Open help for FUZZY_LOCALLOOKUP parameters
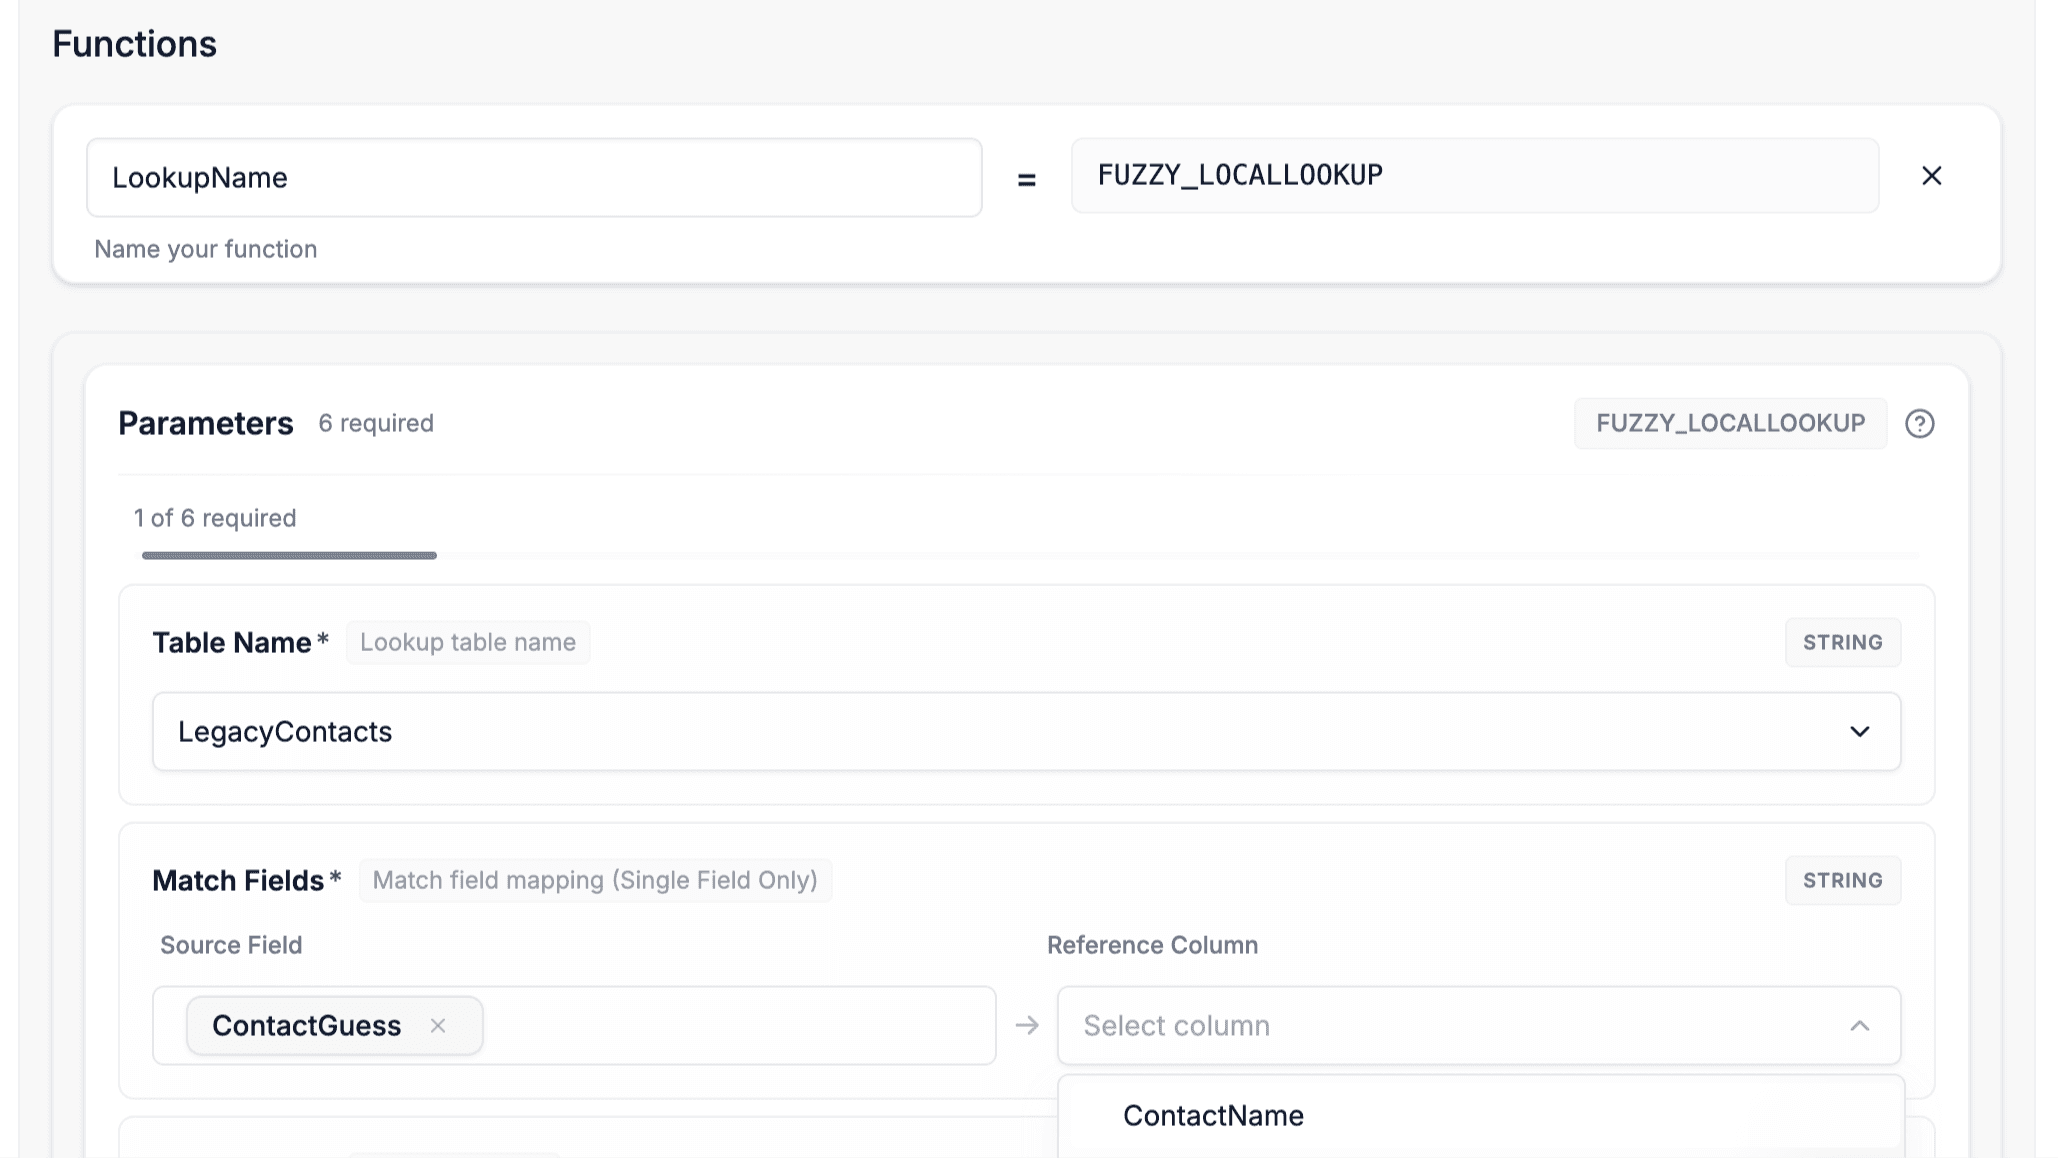 tap(1919, 423)
